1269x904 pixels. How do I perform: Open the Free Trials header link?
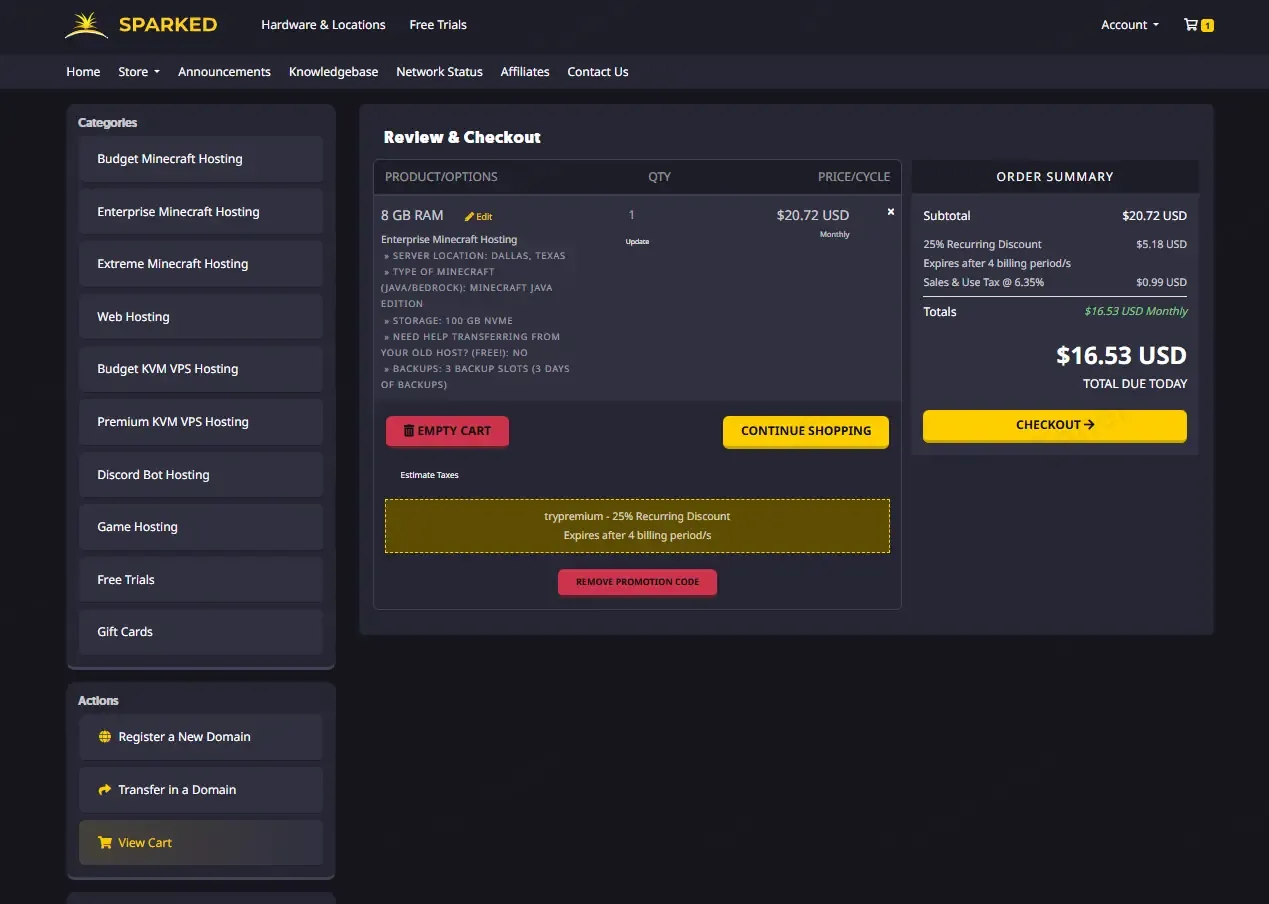click(438, 25)
